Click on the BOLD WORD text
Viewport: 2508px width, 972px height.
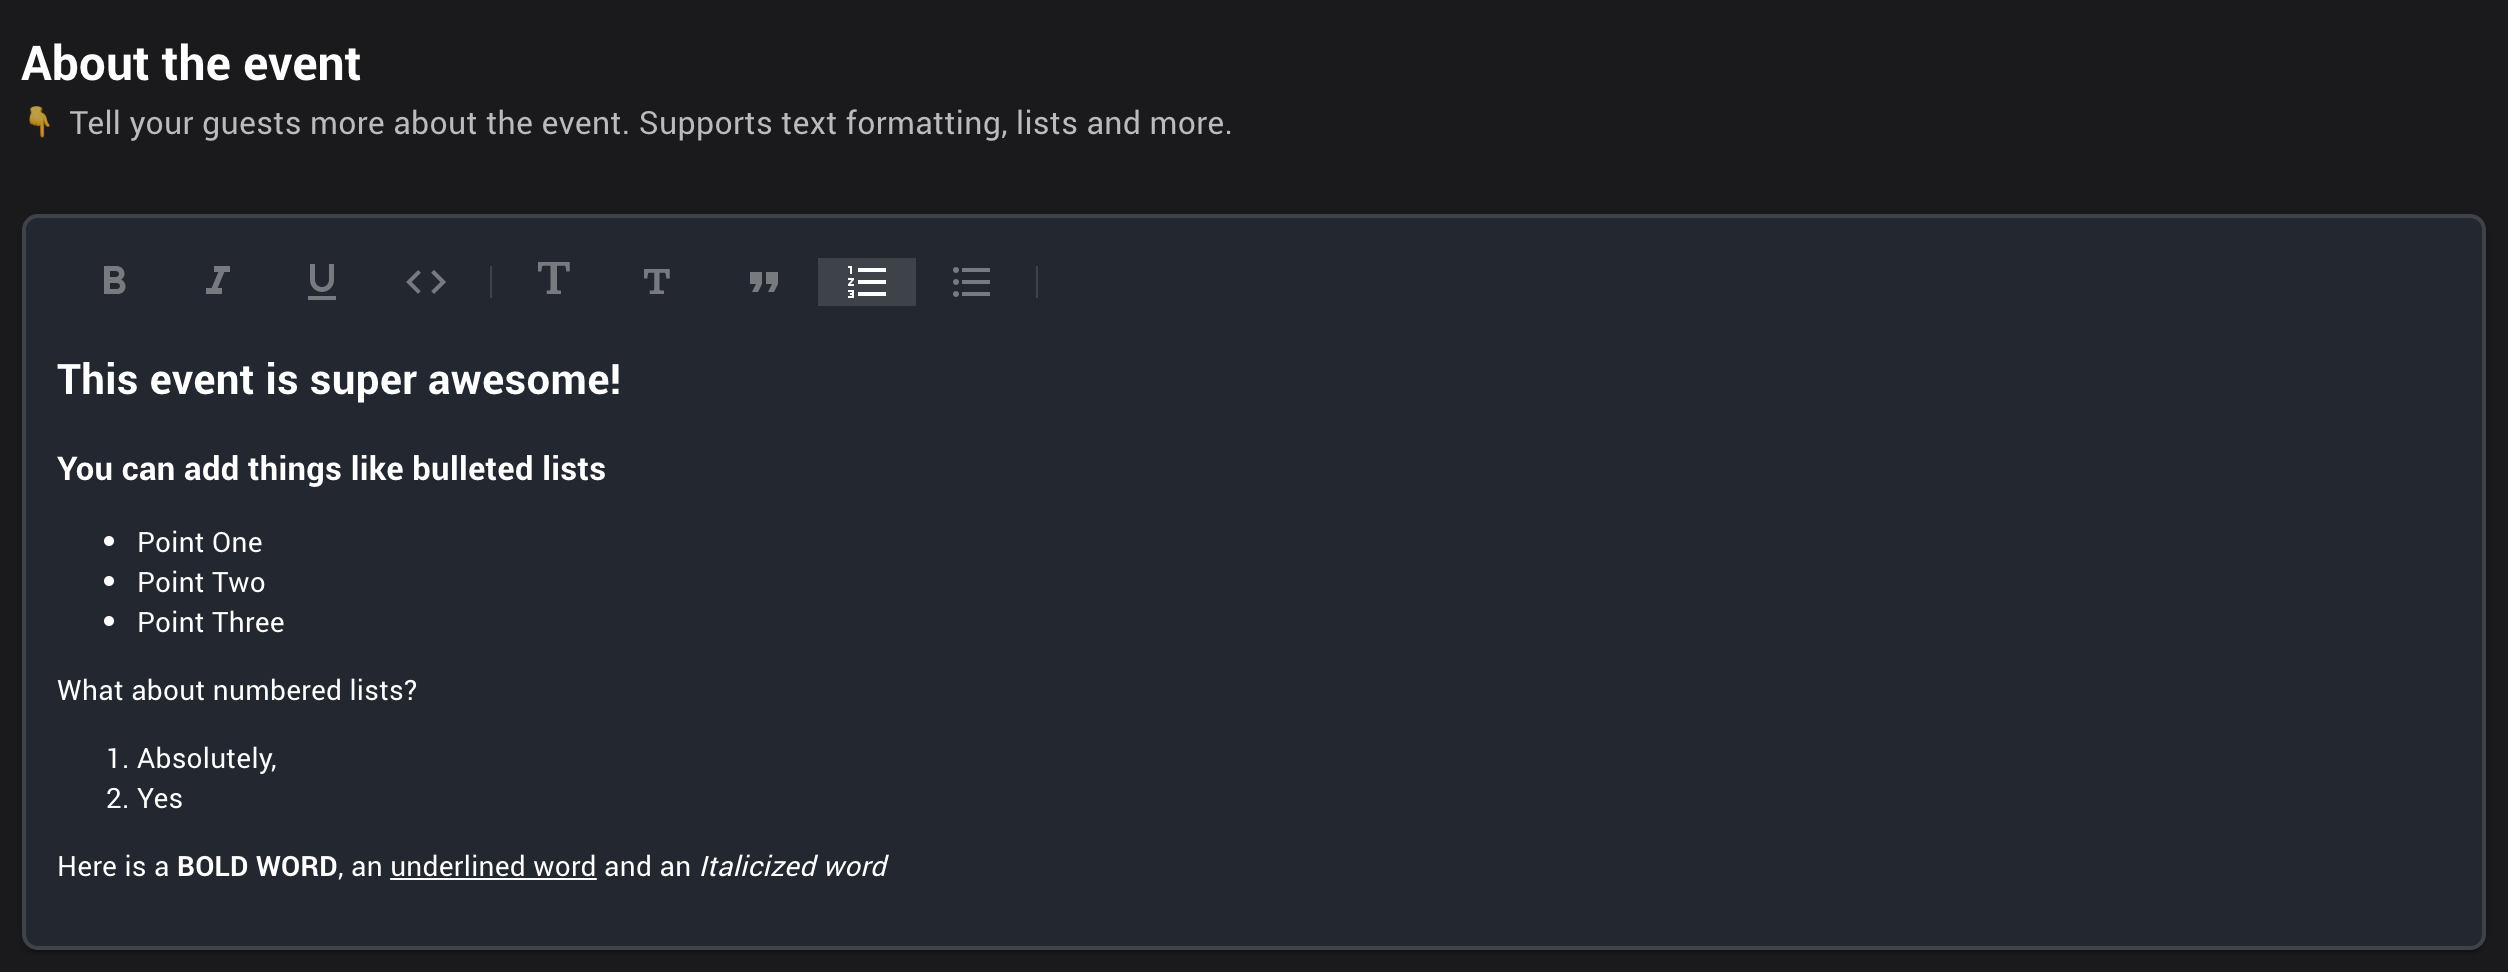[x=257, y=866]
